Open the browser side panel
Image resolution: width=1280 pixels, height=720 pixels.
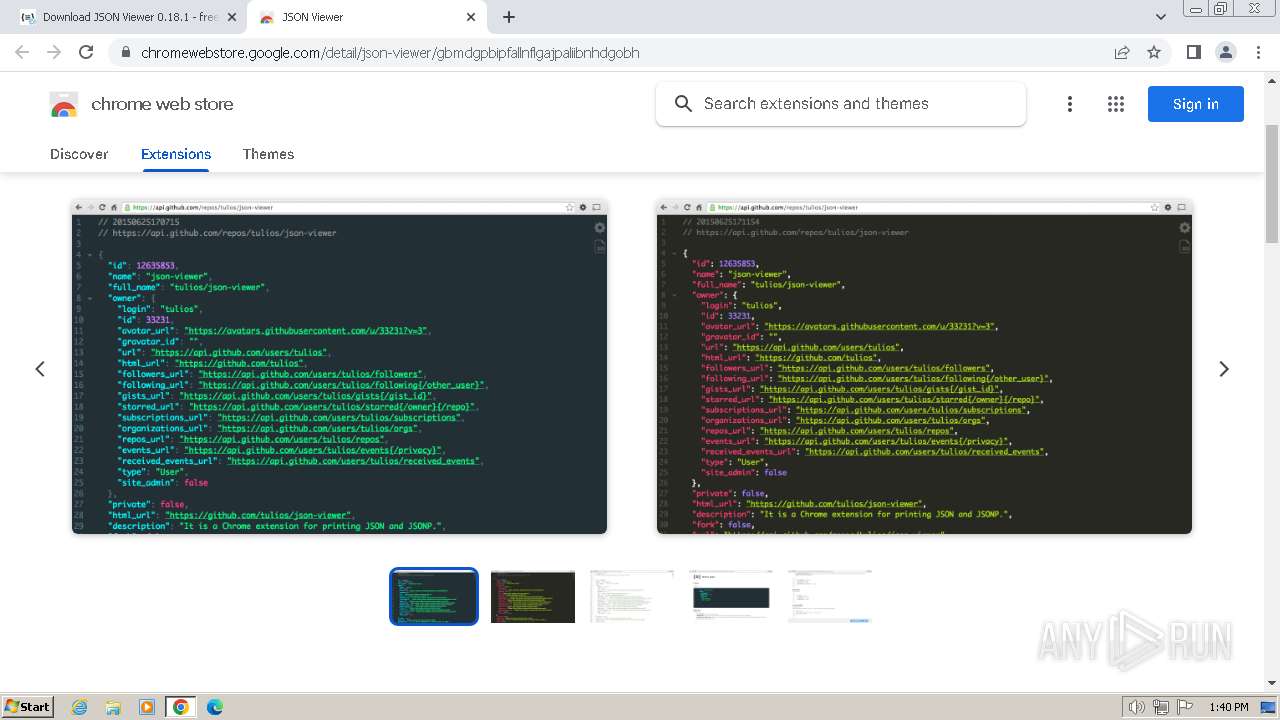tap(1193, 52)
